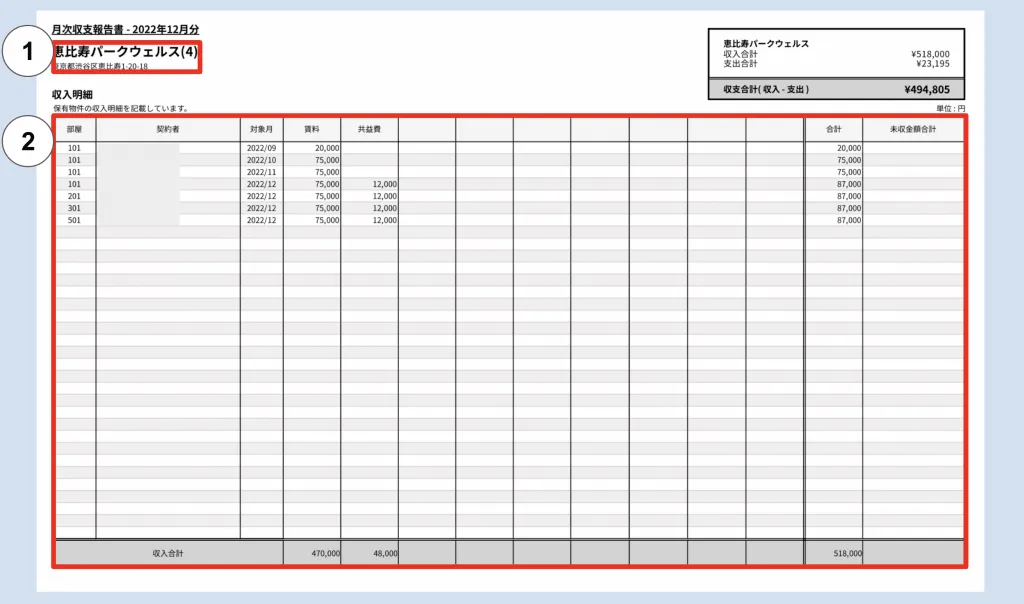Select the 契約者 column header
The width and height of the screenshot is (1024, 604).
point(168,129)
